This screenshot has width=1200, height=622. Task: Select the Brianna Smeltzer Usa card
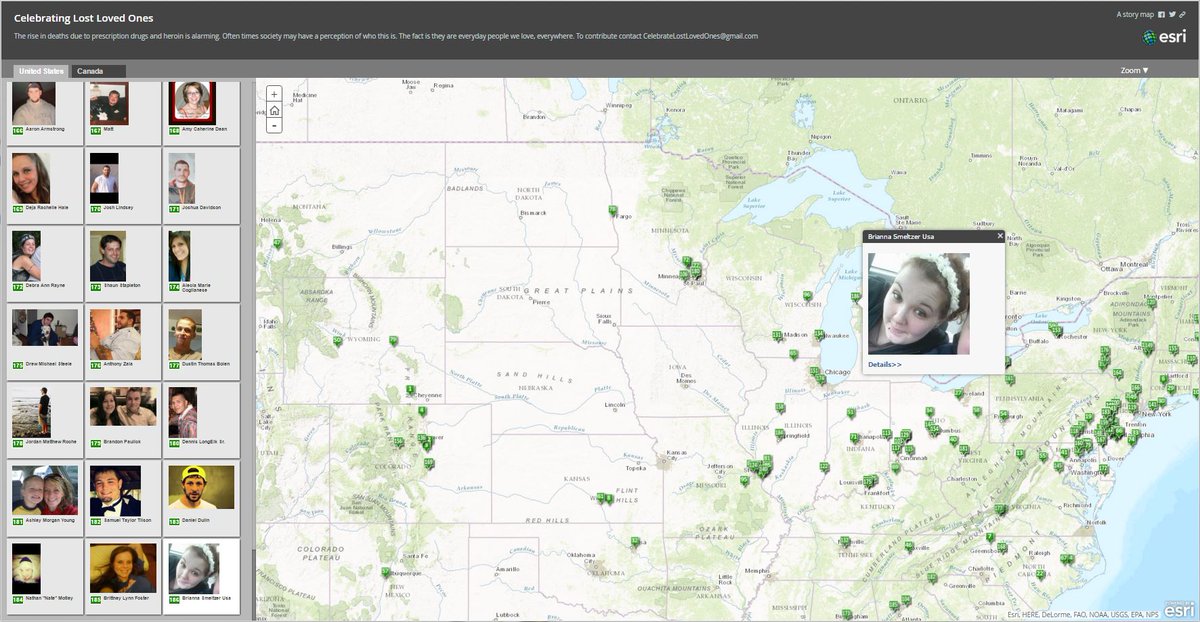pos(202,575)
